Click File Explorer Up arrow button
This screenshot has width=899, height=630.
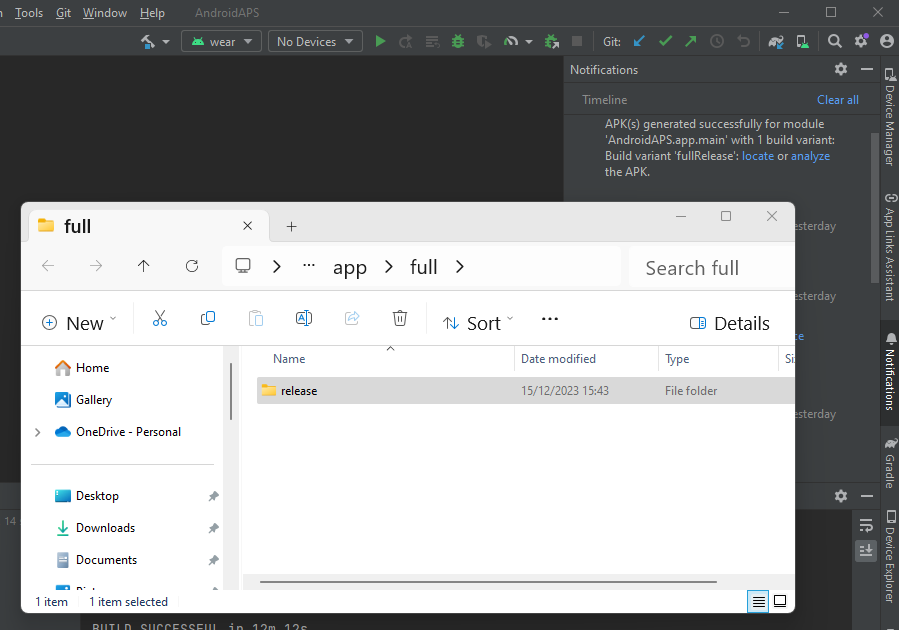[143, 266]
